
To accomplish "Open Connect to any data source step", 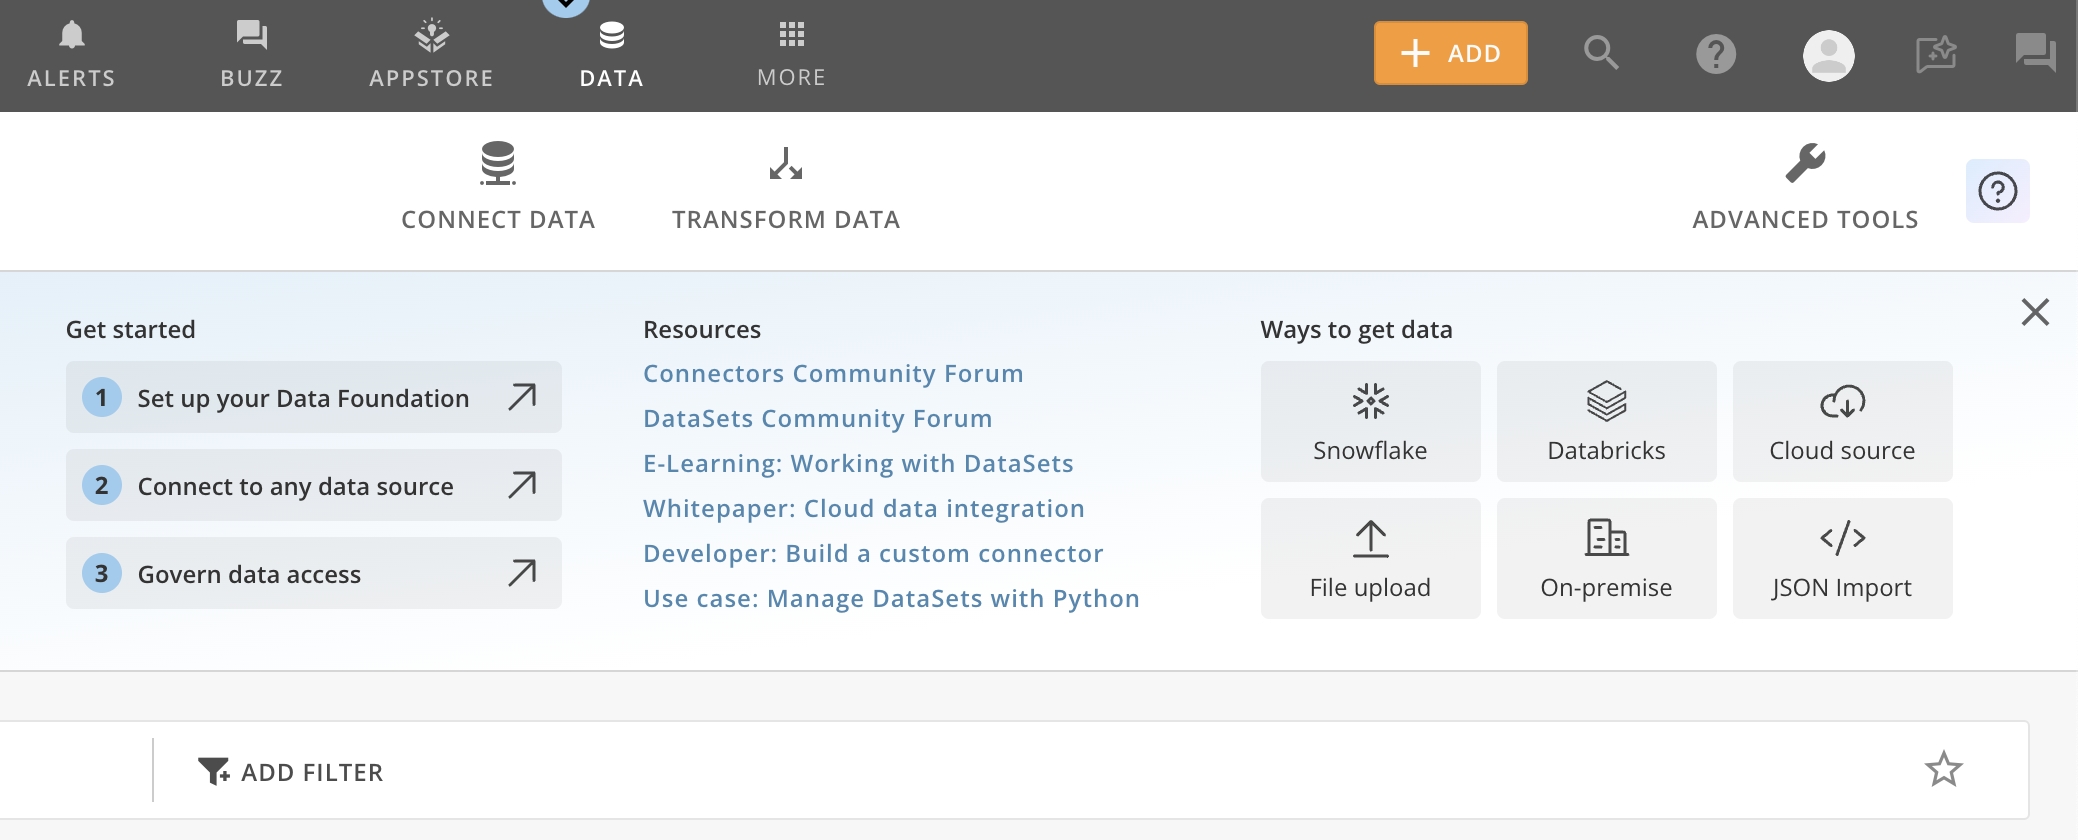I will click(x=313, y=485).
